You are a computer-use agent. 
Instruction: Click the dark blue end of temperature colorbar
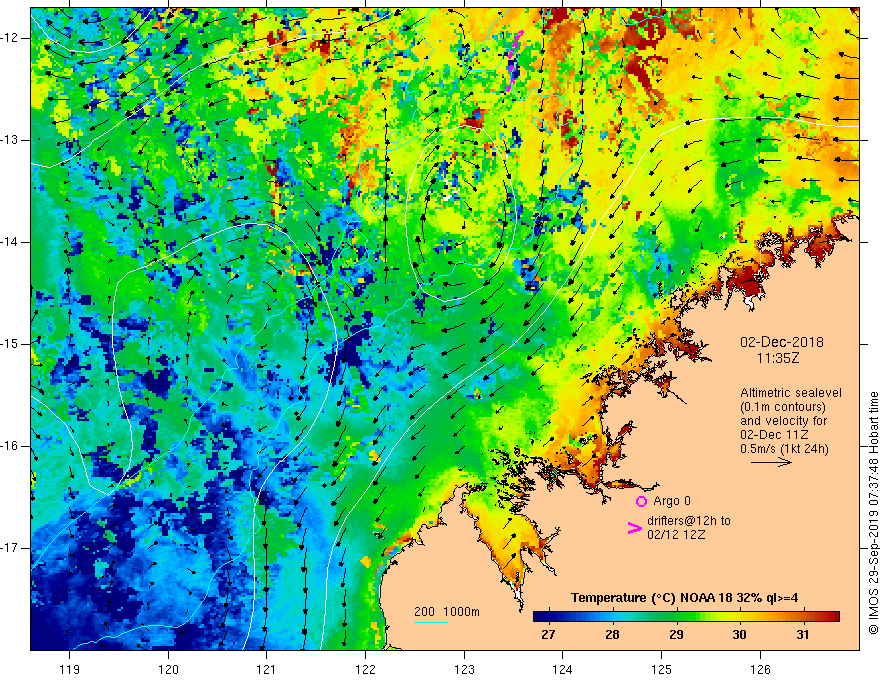[x=539, y=617]
